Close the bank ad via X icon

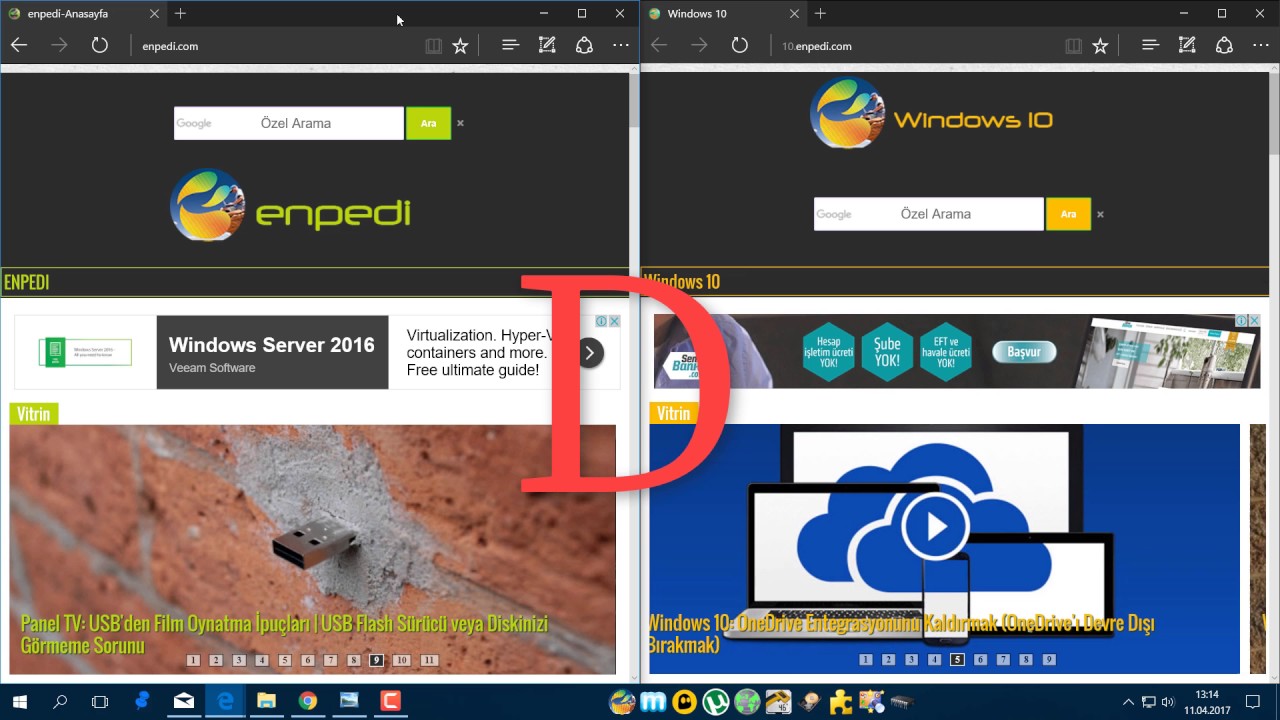point(1255,320)
